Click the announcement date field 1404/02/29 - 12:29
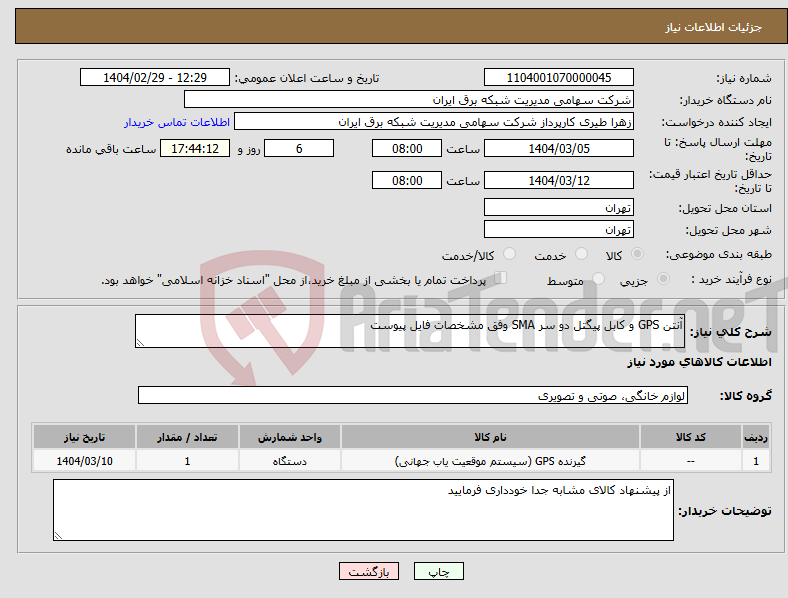The height and width of the screenshot is (598, 788). 155,77
